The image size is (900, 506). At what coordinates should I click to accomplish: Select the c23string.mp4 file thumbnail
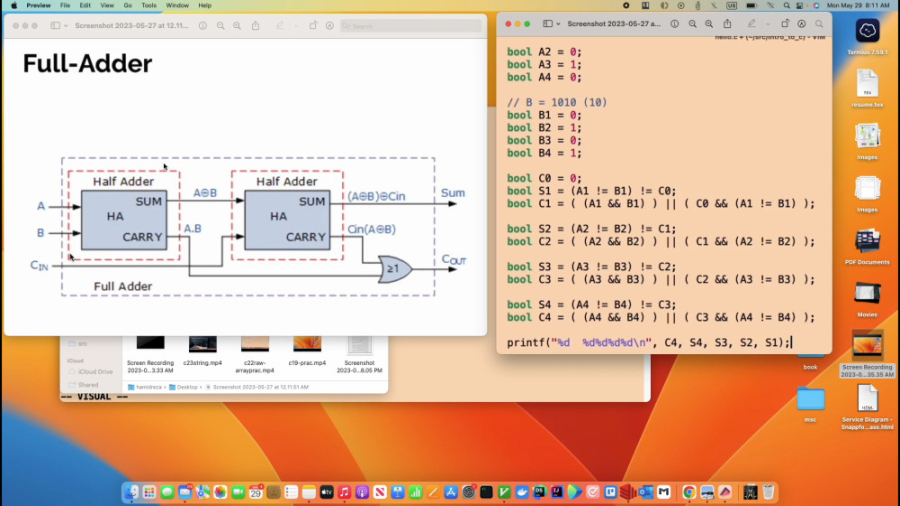(x=202, y=346)
